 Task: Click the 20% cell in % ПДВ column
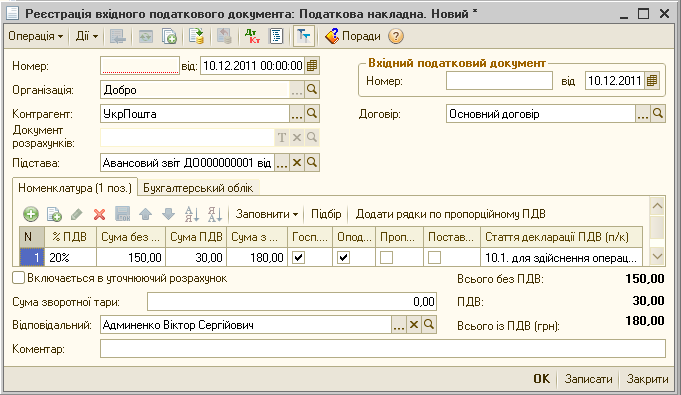point(70,258)
